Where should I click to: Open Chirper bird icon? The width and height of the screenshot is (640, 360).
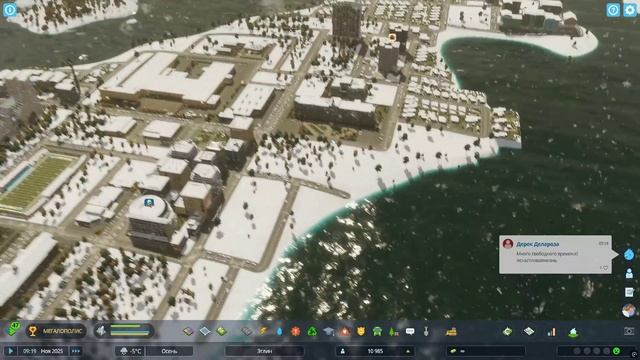coord(629,254)
